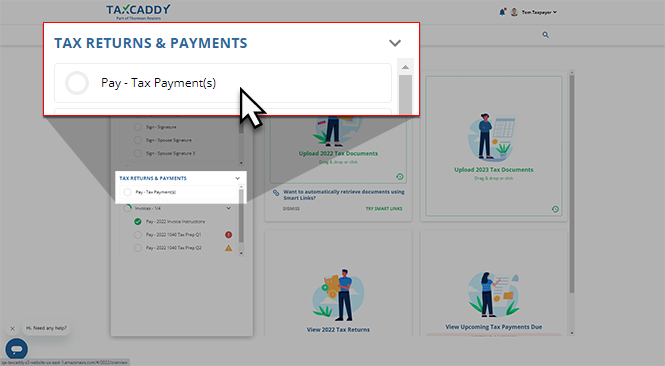
Task: Click the red overdue alert icon for Q1
Action: (228, 235)
